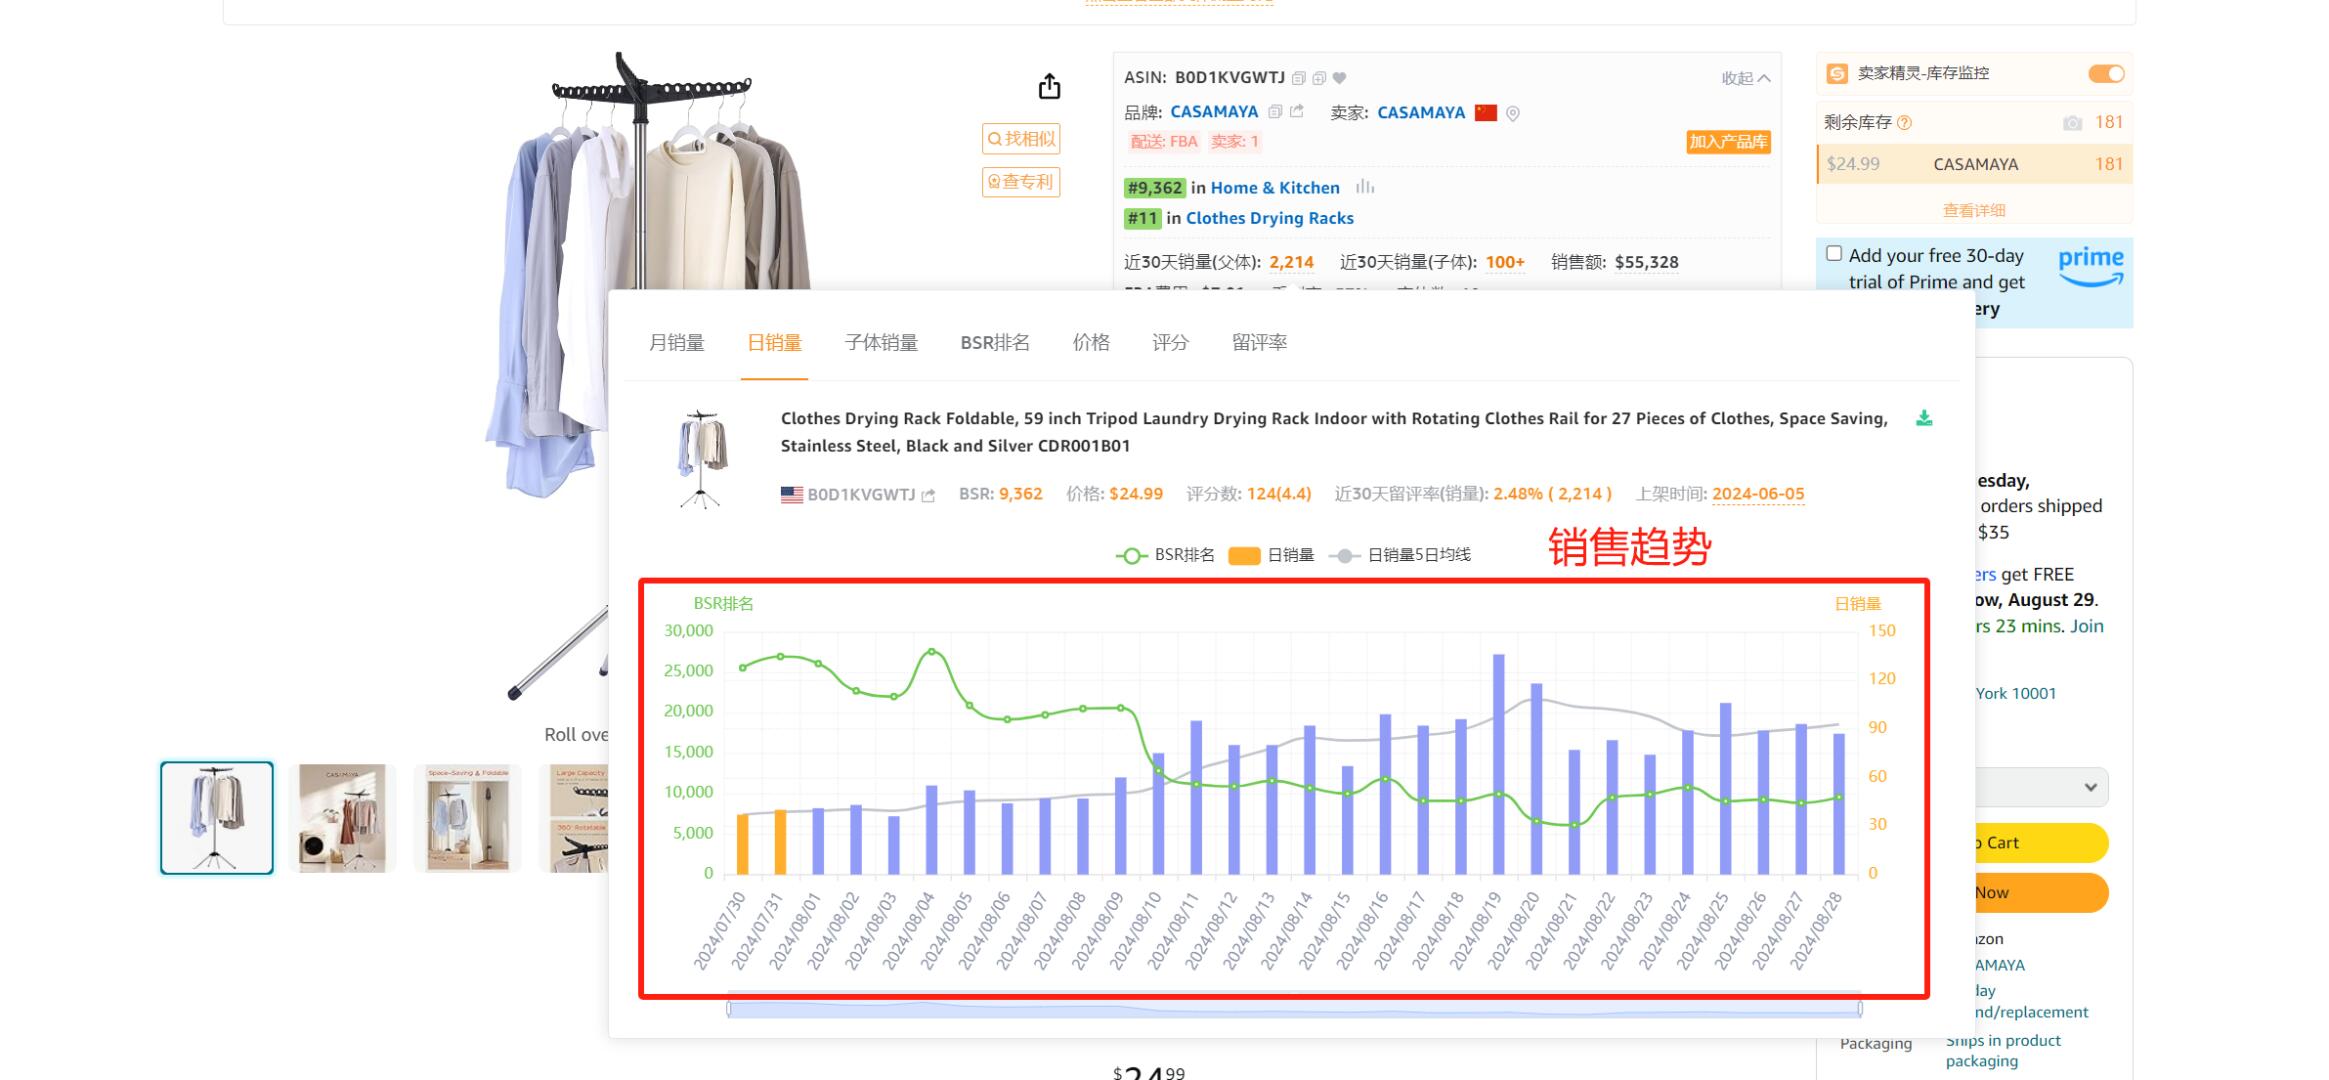2329x1080 pixels.
Task: Select second thumbnail with washing machine
Action: (343, 818)
